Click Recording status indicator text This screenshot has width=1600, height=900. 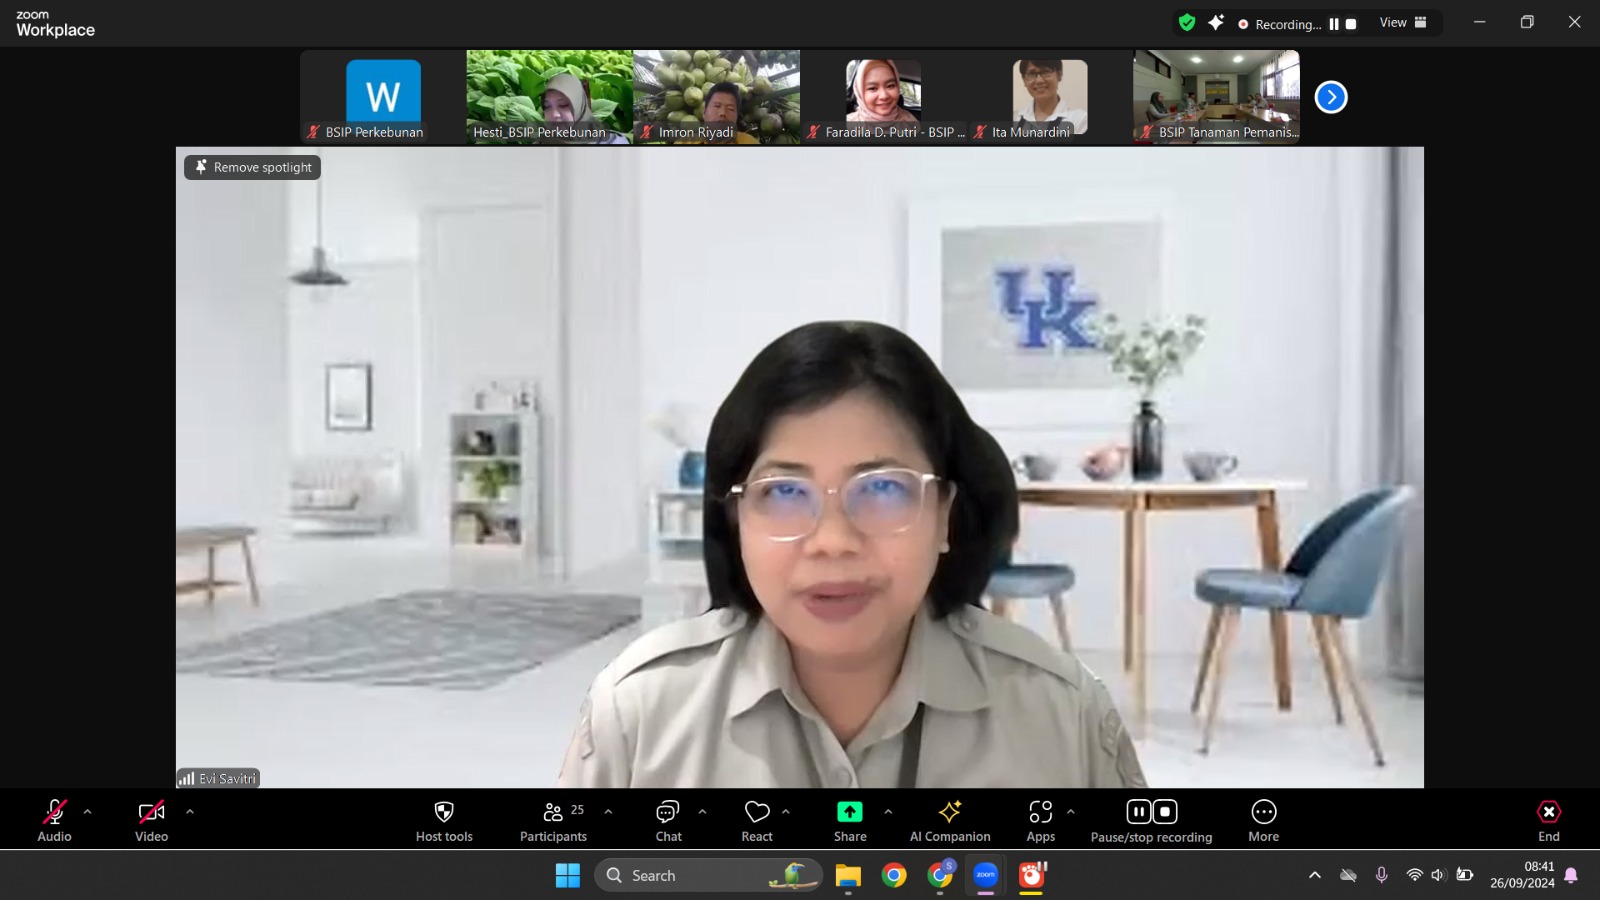[1288, 24]
